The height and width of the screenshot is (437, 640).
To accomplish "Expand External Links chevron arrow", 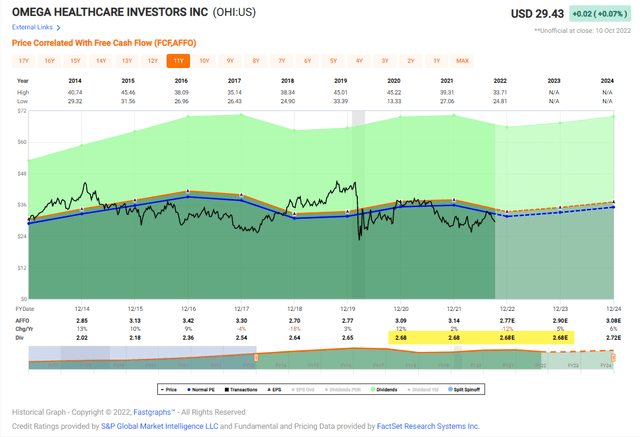I will tap(58, 28).
